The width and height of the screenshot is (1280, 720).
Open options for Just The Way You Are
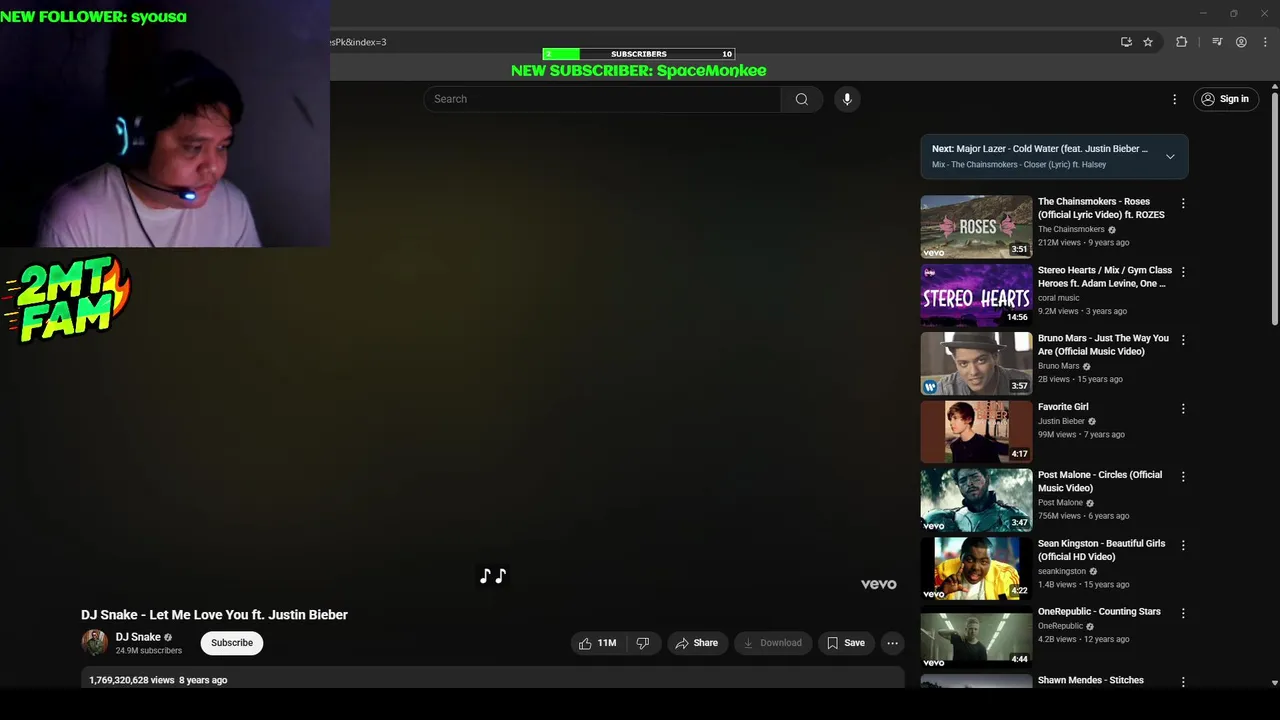coord(1183,340)
